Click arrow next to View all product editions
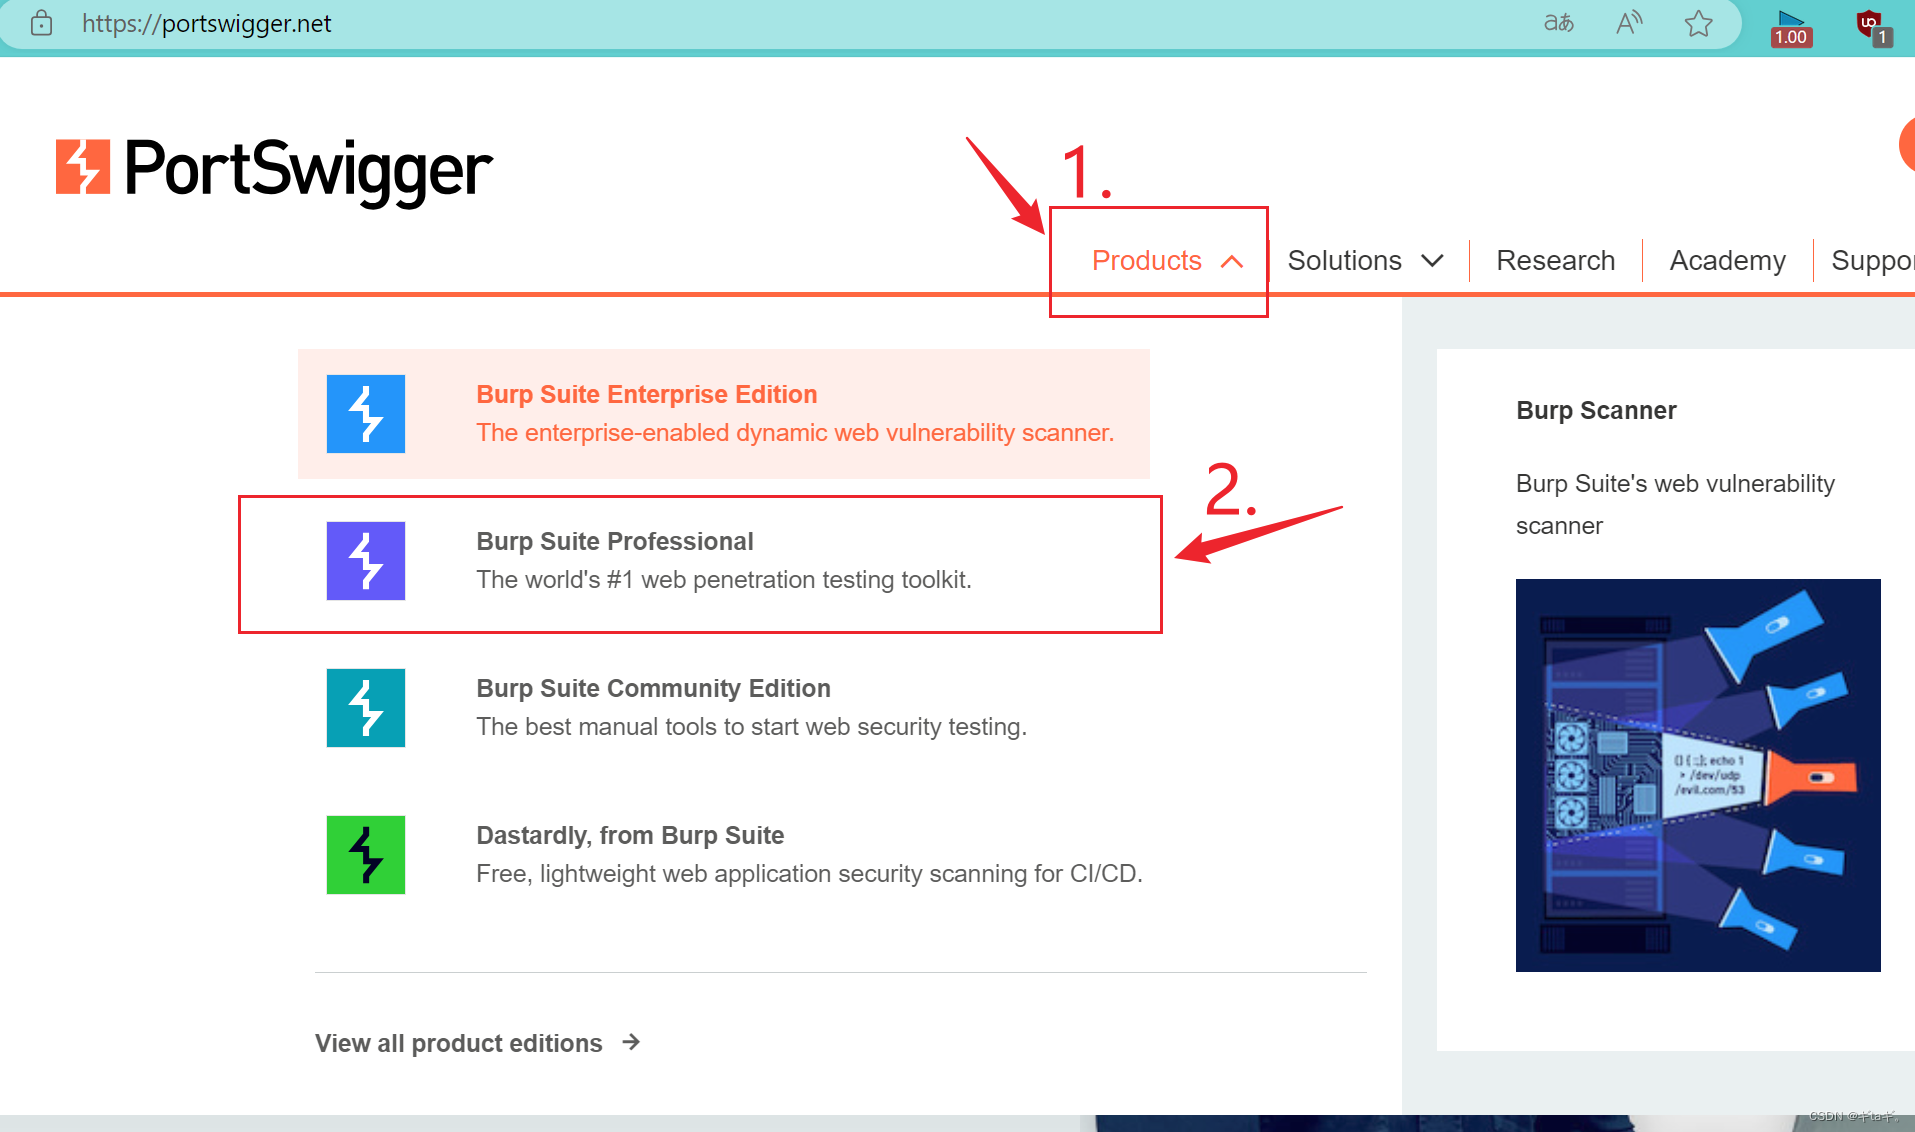1915x1132 pixels. pos(631,1042)
